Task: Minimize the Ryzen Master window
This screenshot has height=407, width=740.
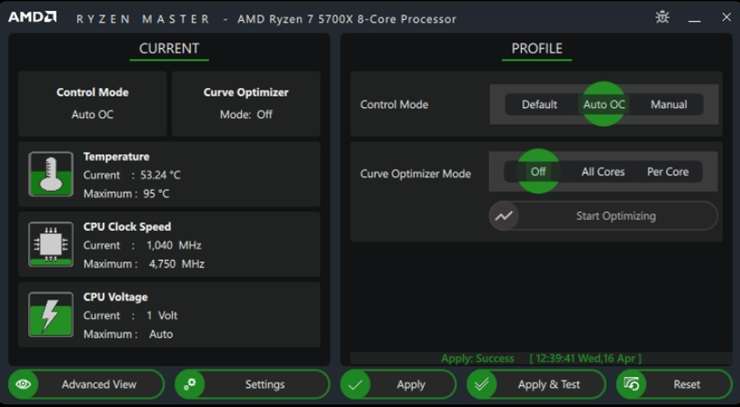Action: [x=694, y=19]
